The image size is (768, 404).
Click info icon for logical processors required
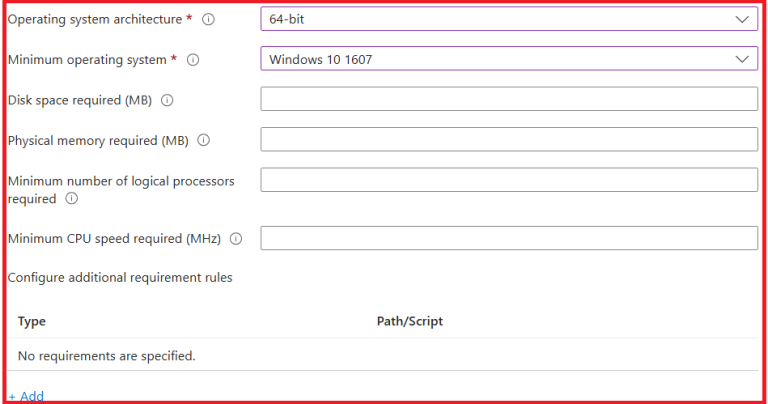(72, 199)
